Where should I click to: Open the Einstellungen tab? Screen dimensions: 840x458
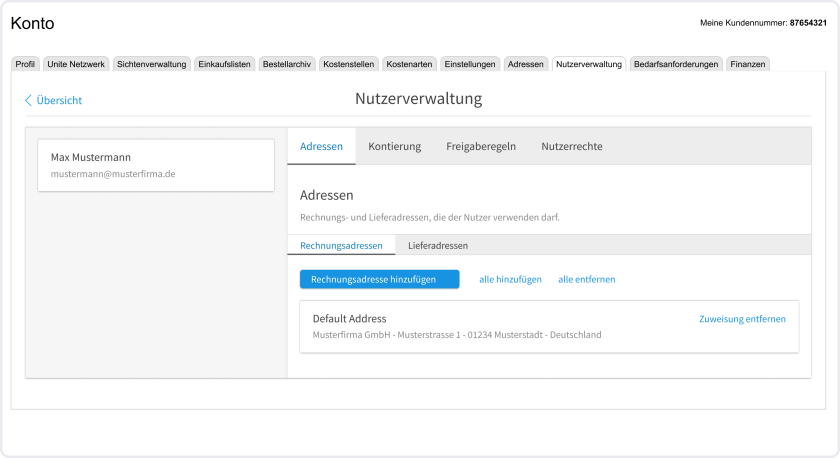click(x=470, y=64)
